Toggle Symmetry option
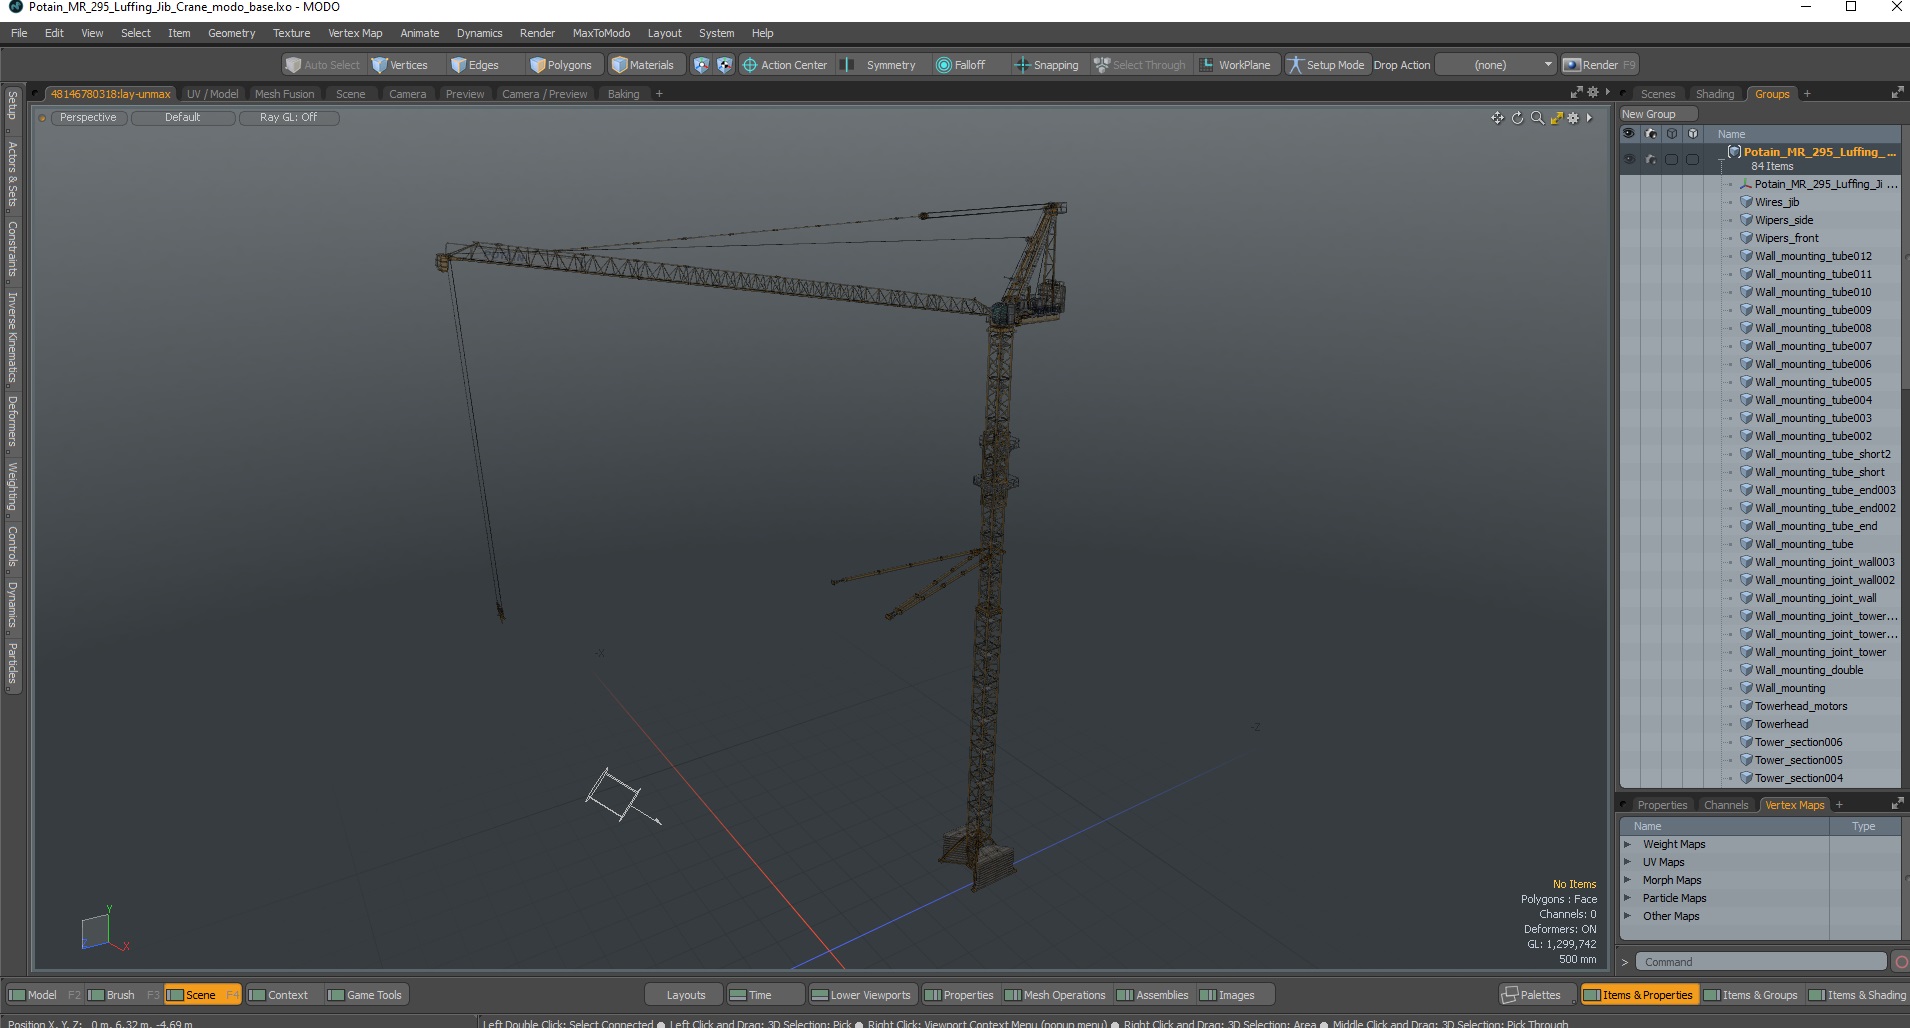The width and height of the screenshot is (1910, 1028). (880, 65)
